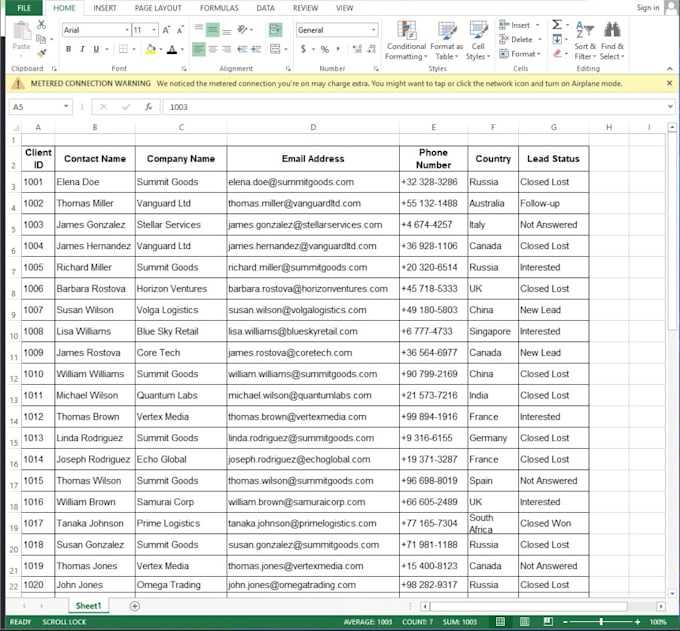
Task: Click the Copy icon
Action: coord(41,39)
